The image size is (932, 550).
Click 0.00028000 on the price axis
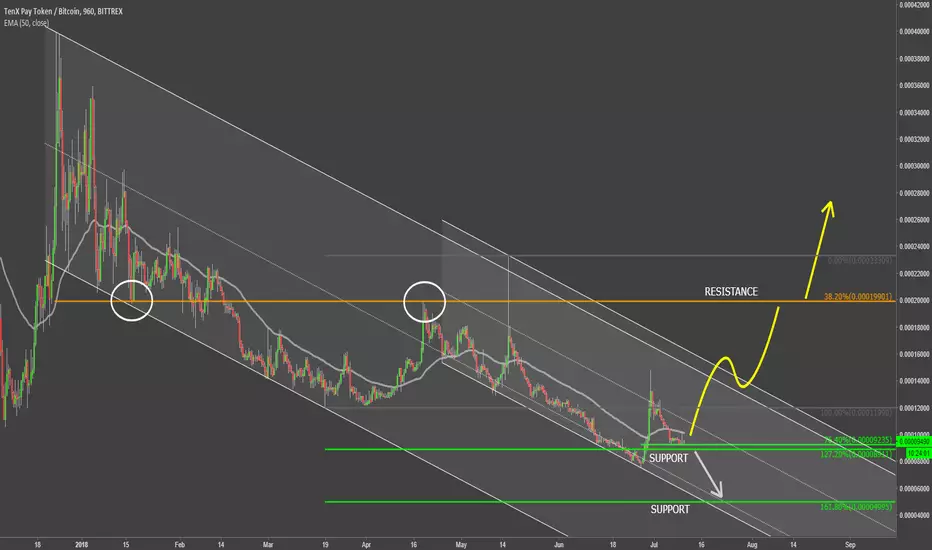[x=914, y=193]
